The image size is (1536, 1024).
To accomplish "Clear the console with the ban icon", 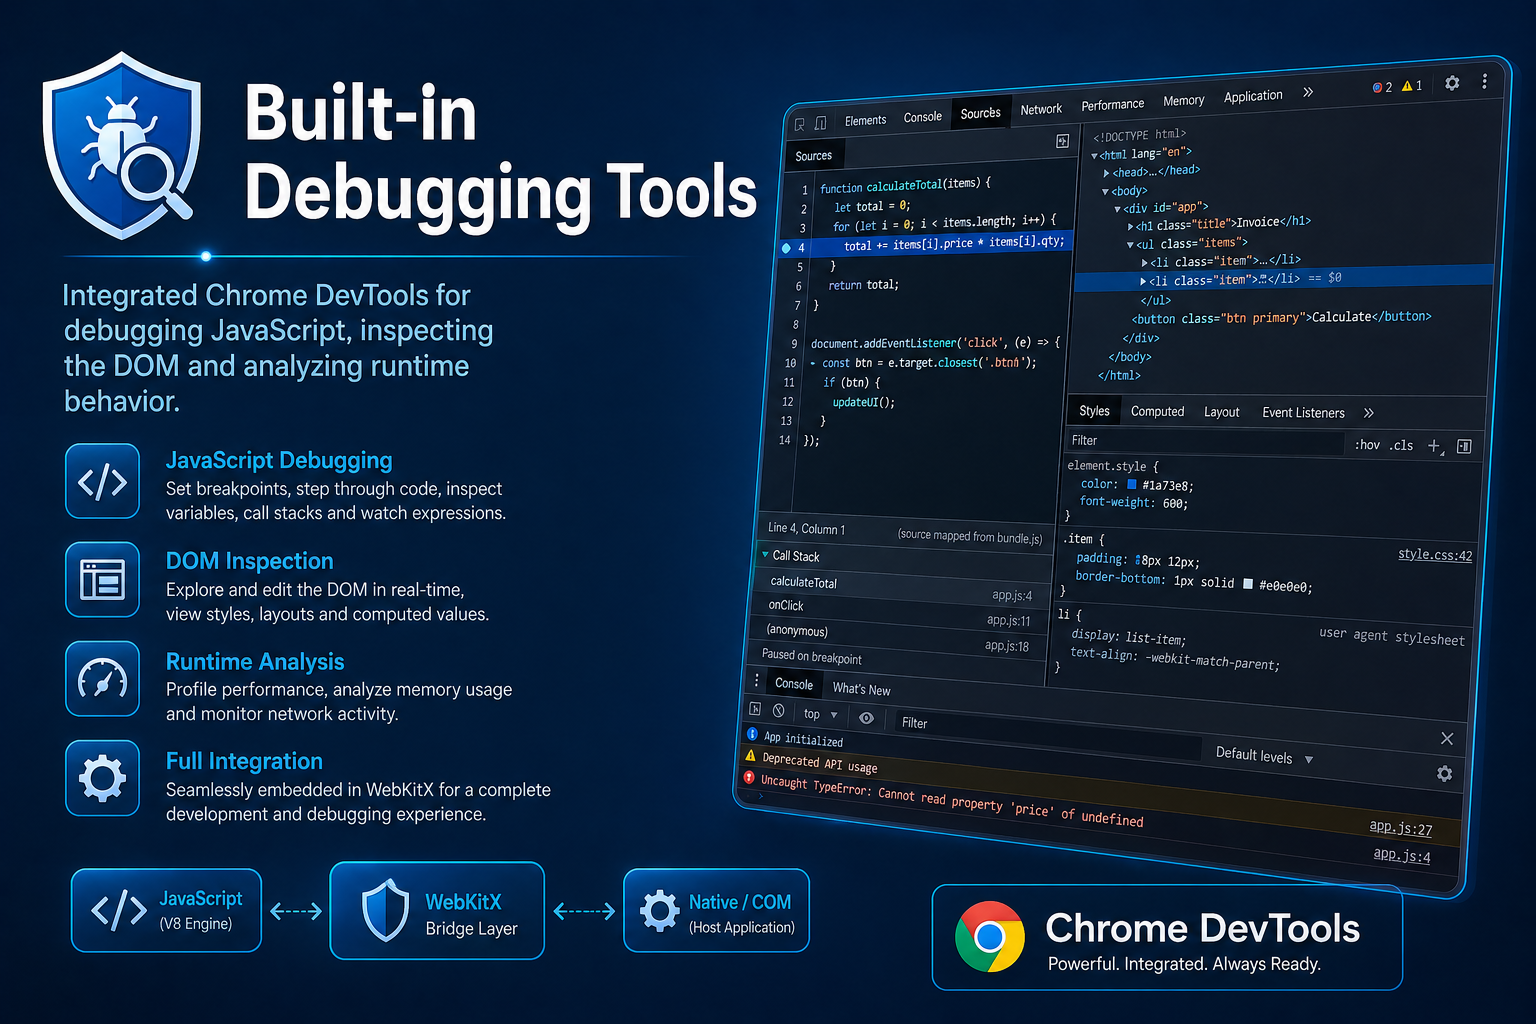I will pyautogui.click(x=780, y=712).
